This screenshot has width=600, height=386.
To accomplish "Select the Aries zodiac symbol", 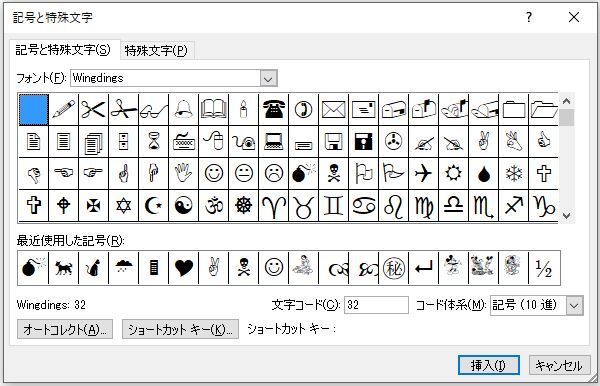I will point(274,205).
